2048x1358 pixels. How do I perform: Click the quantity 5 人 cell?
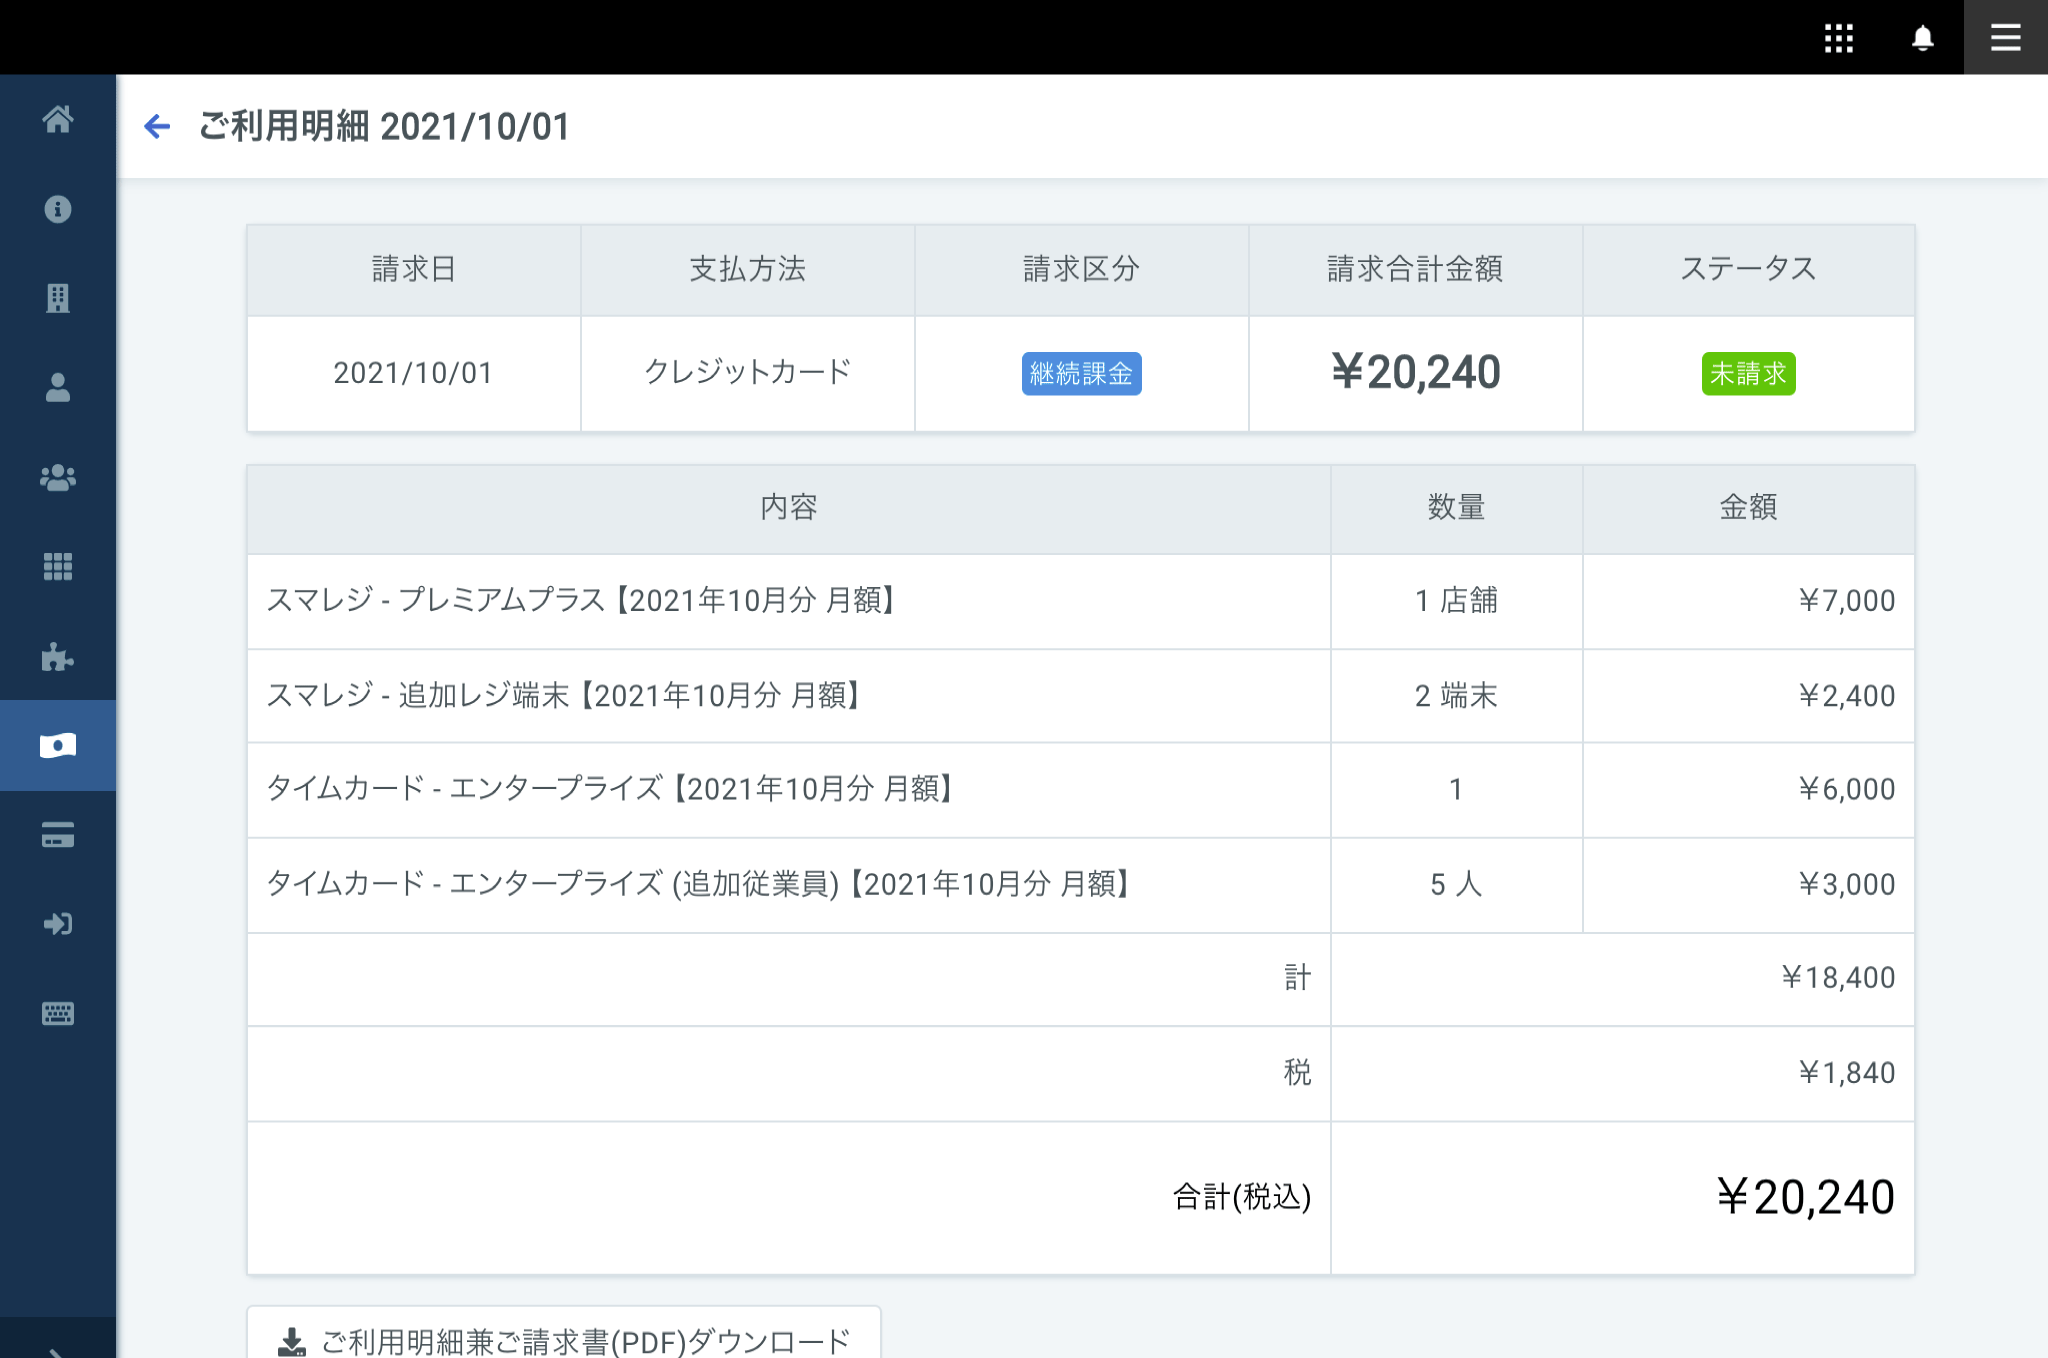pyautogui.click(x=1456, y=885)
